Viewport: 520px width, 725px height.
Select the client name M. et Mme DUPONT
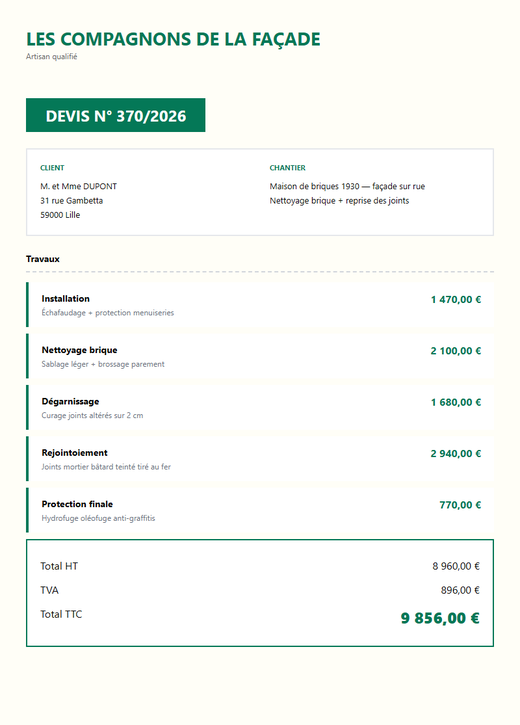[x=79, y=186]
